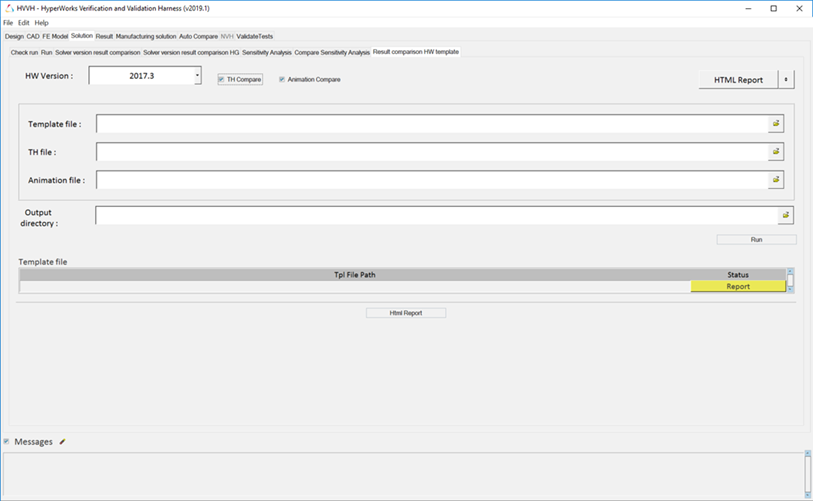
Task: Toggle the Animation Compare checkbox
Action: click(282, 79)
